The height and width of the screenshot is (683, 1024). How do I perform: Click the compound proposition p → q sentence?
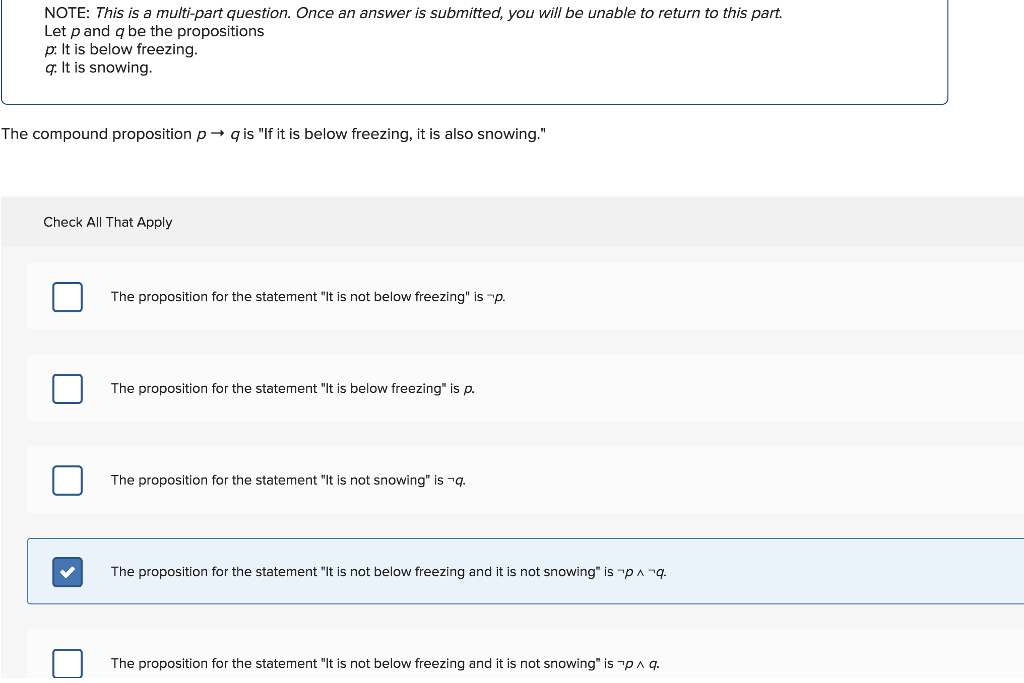[x=273, y=134]
